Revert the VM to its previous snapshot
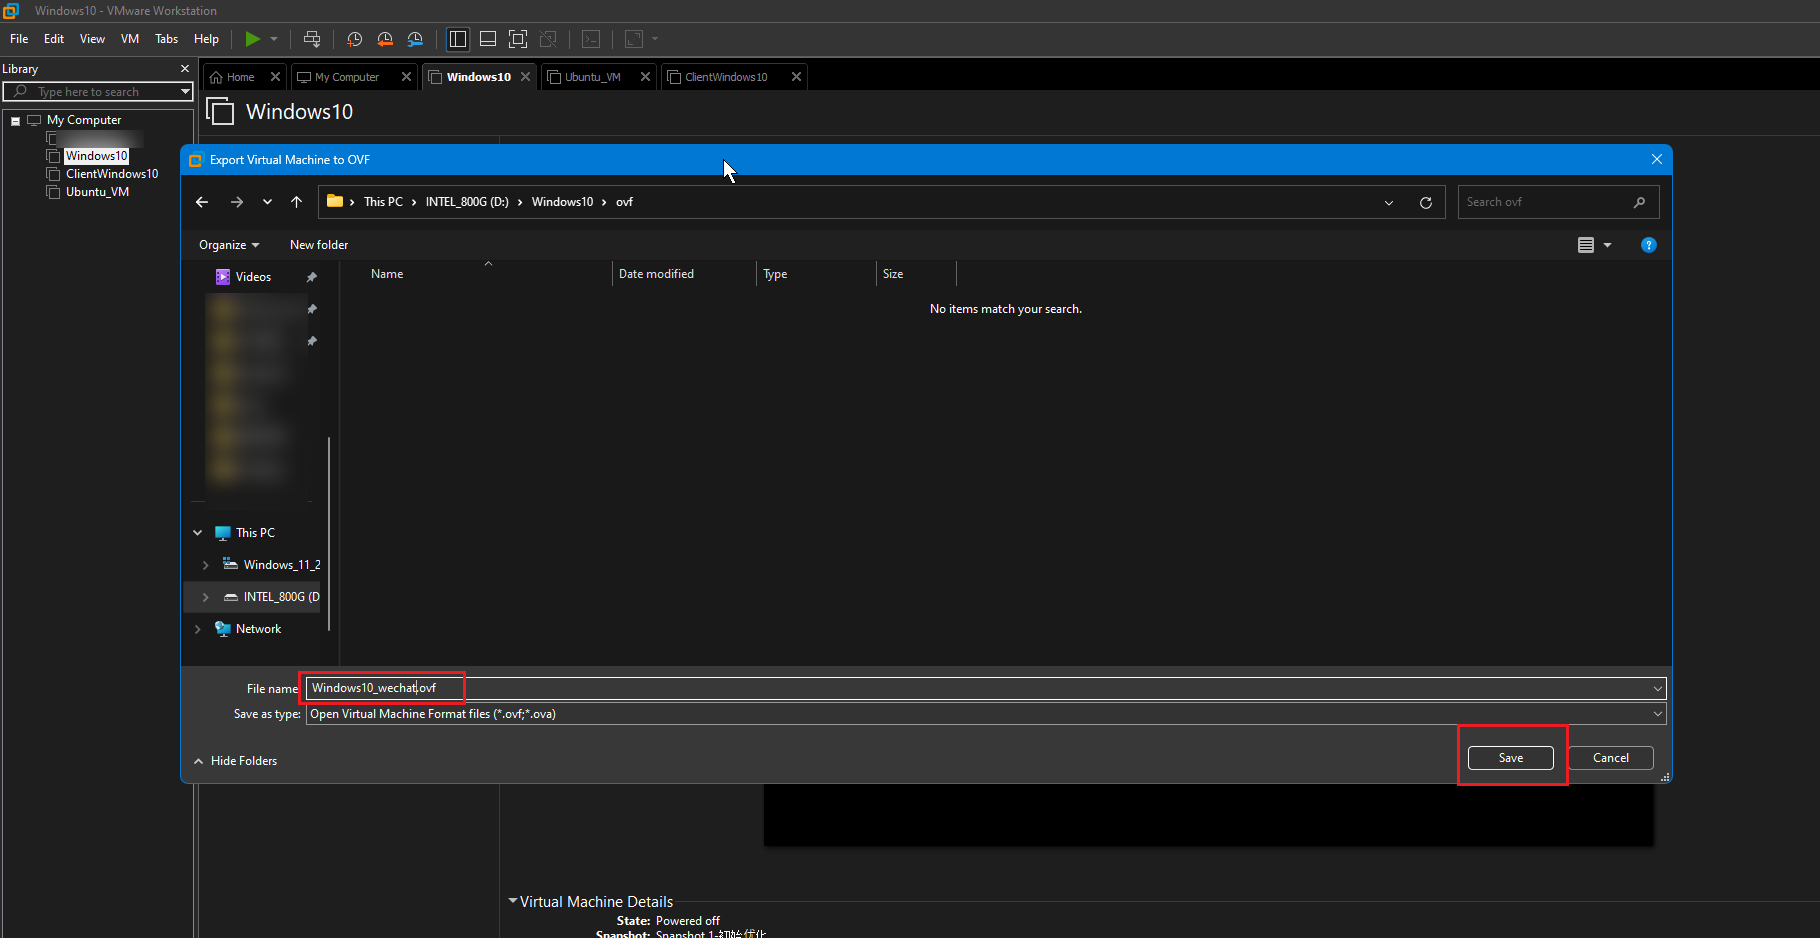This screenshot has height=938, width=1820. [x=385, y=39]
